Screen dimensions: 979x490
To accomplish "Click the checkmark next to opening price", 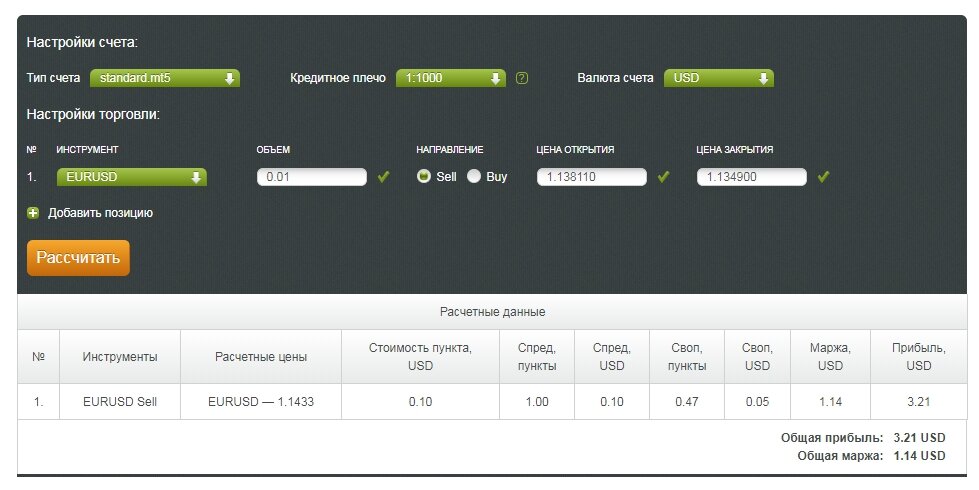I will pos(663,177).
